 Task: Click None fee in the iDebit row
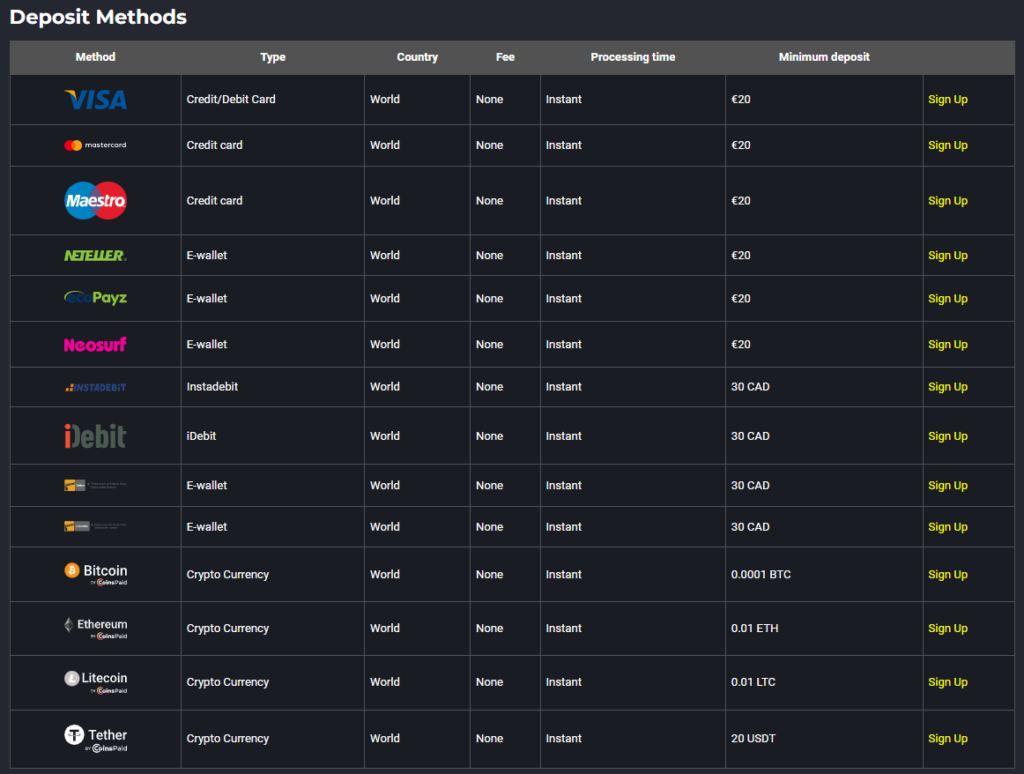pos(489,436)
